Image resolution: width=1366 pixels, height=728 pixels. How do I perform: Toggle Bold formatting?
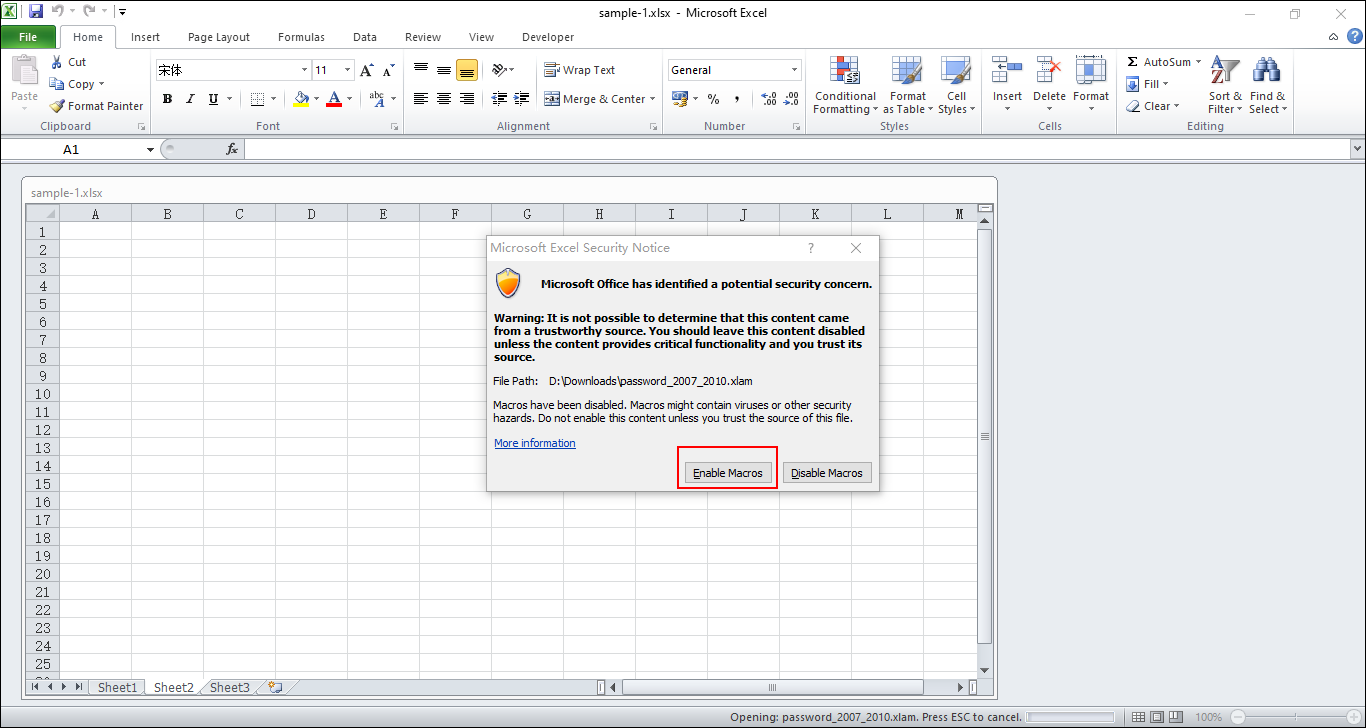click(167, 99)
